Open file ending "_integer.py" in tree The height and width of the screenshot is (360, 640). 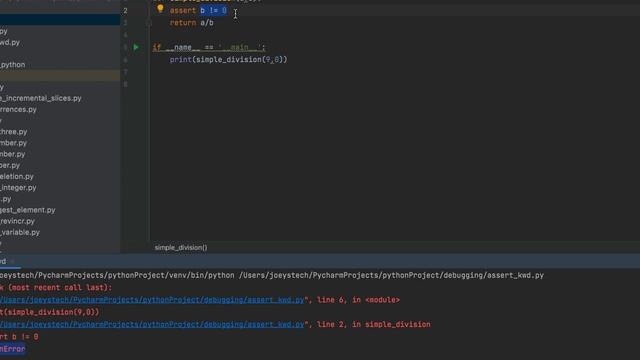pyautogui.click(x=18, y=188)
